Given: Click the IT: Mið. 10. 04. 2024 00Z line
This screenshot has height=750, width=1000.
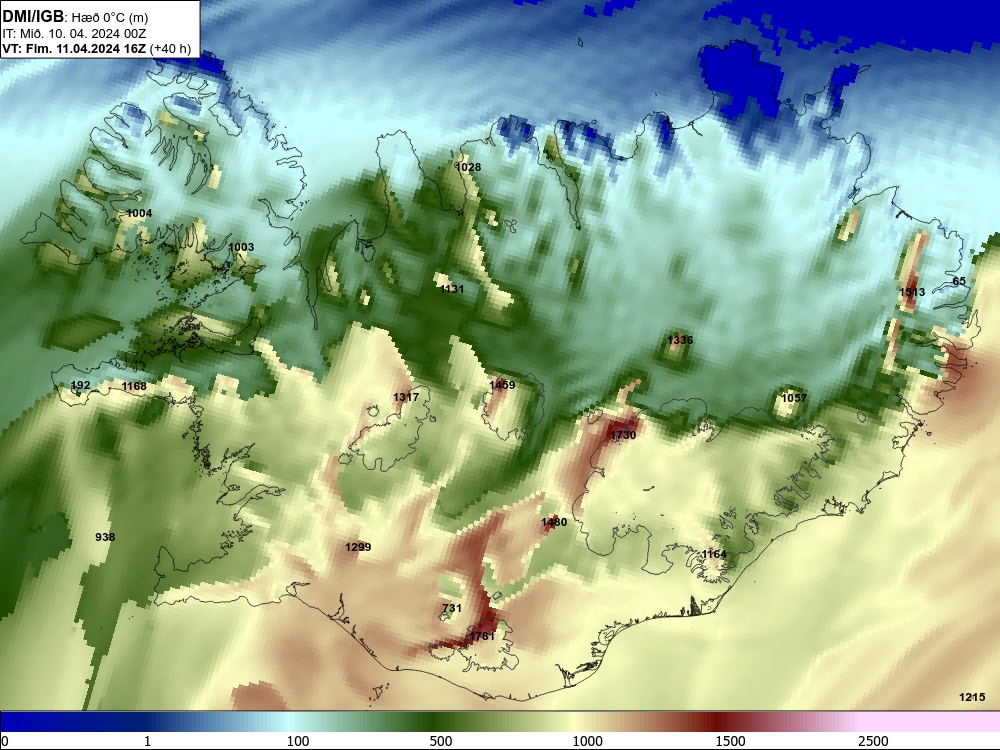Looking at the screenshot, I should pyautogui.click(x=75, y=34).
